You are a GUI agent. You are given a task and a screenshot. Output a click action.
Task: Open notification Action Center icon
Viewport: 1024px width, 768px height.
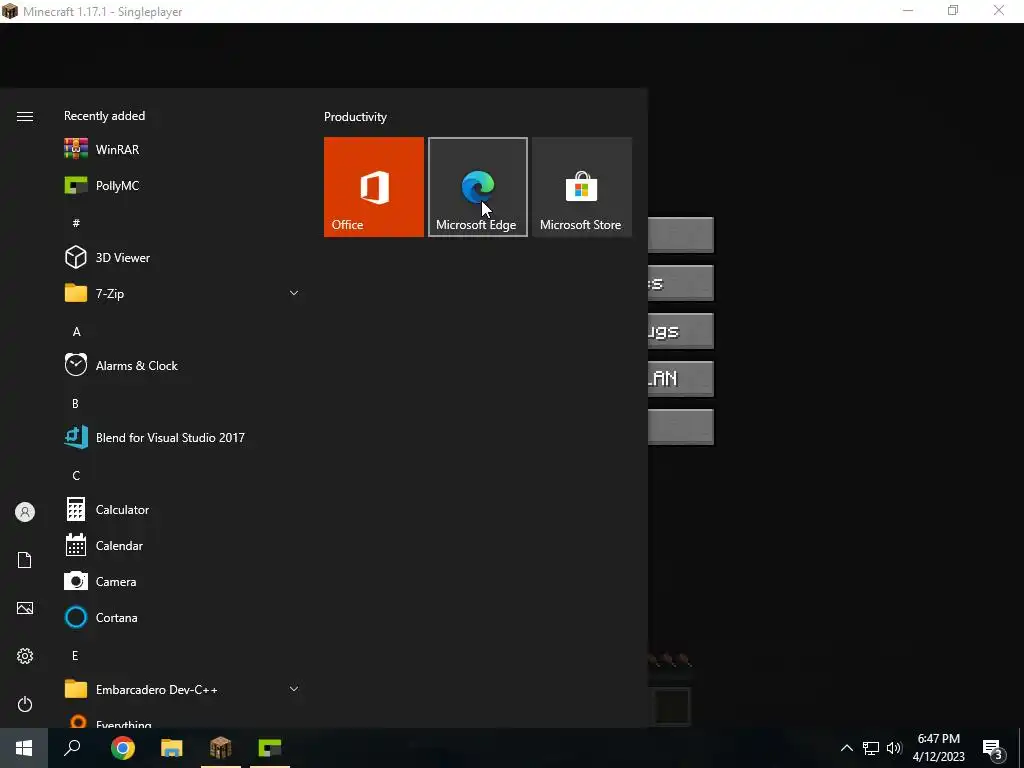pos(992,748)
